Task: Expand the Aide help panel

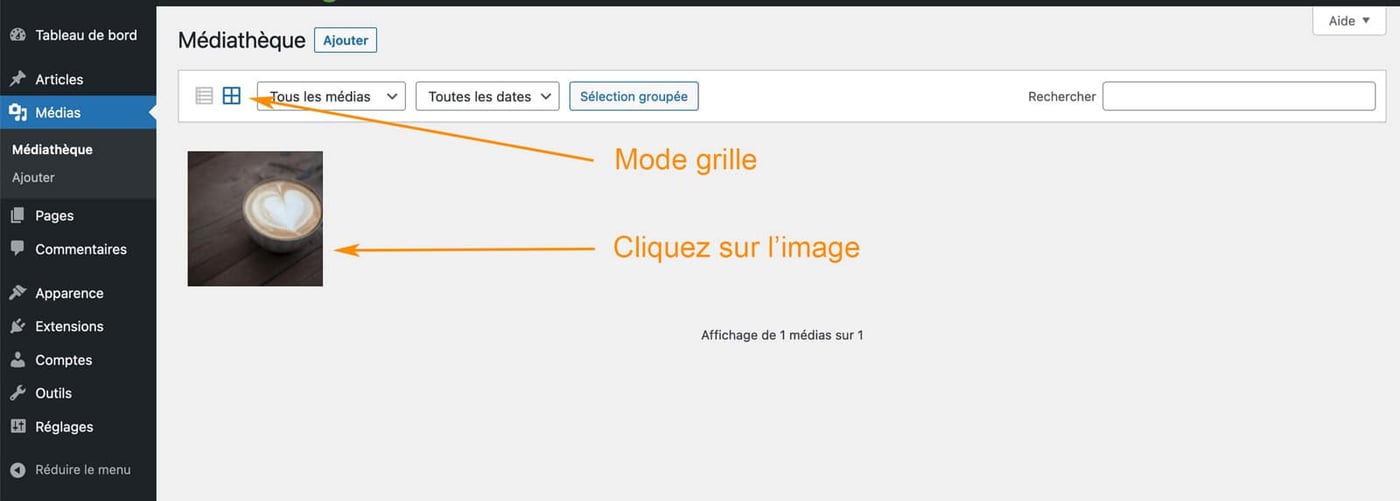Action: (x=1349, y=21)
